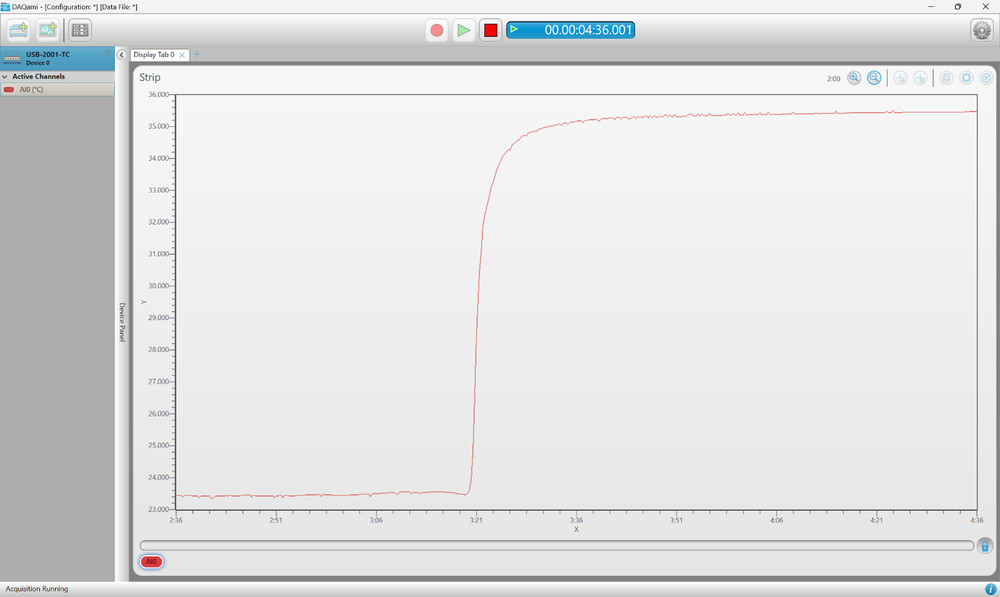
Task: Open the channel configuration list icon
Action: [80, 30]
